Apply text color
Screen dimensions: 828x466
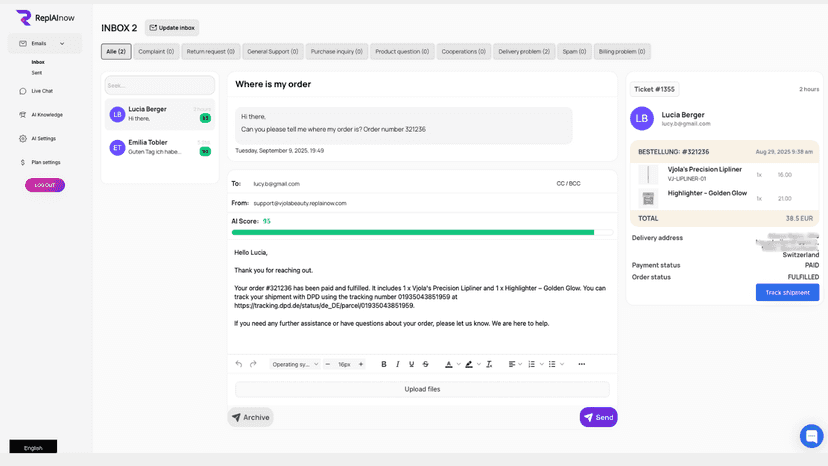(x=448, y=364)
